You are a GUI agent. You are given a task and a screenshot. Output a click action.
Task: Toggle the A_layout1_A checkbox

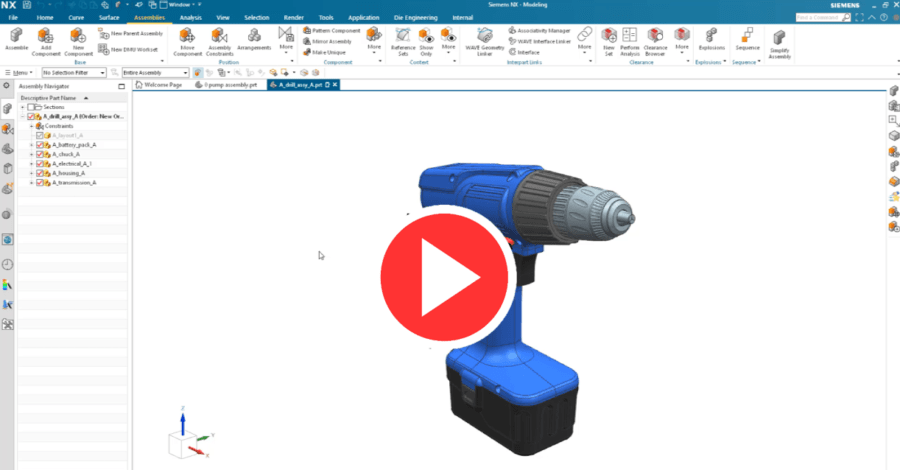pos(40,135)
